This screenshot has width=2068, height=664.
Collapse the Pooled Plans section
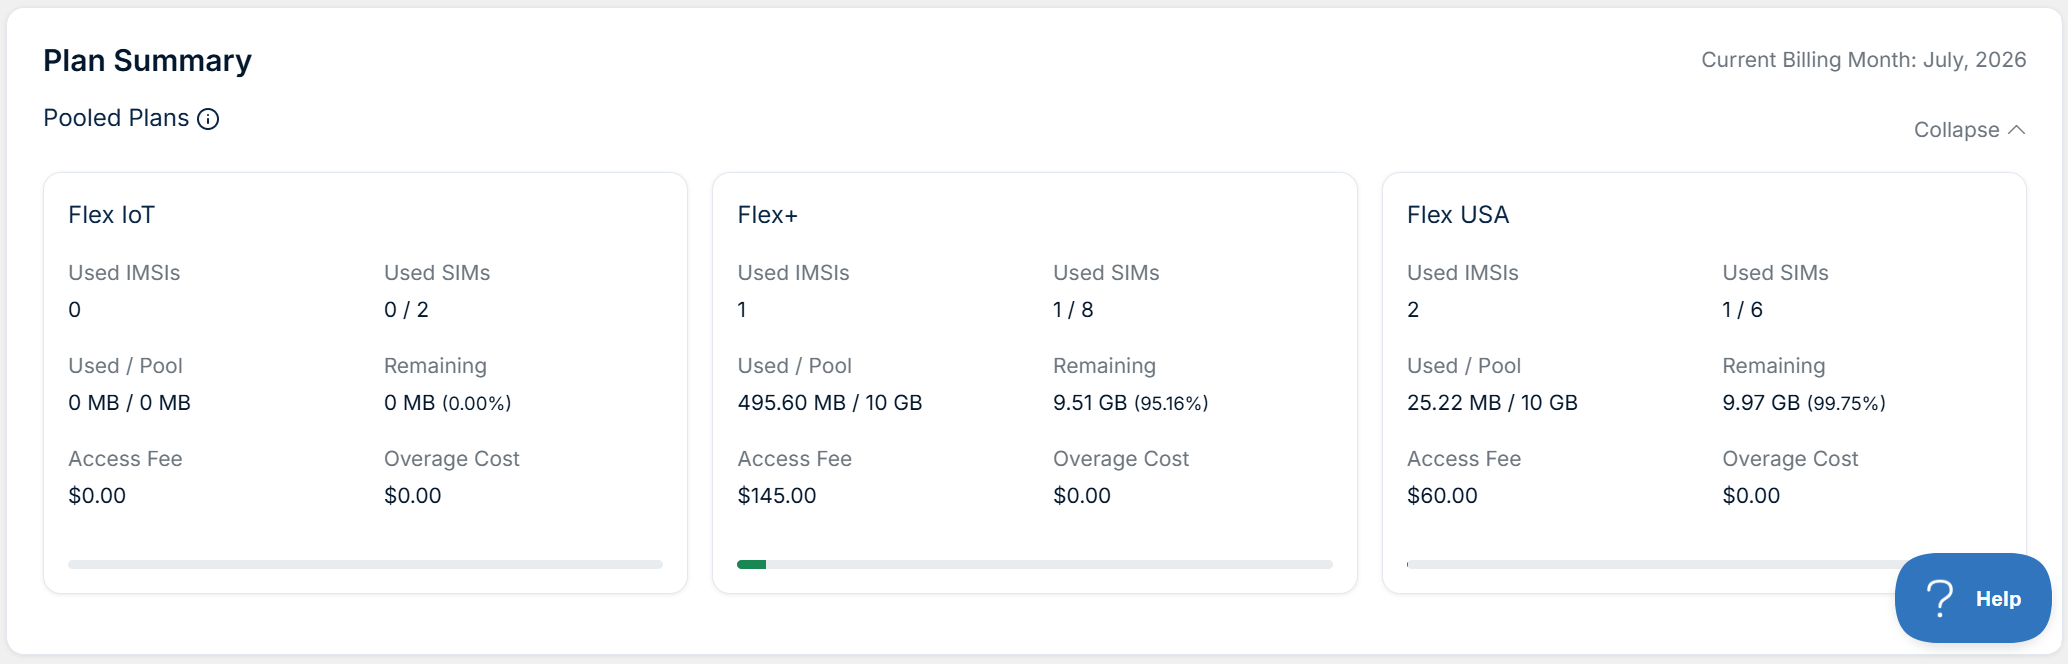click(1969, 130)
